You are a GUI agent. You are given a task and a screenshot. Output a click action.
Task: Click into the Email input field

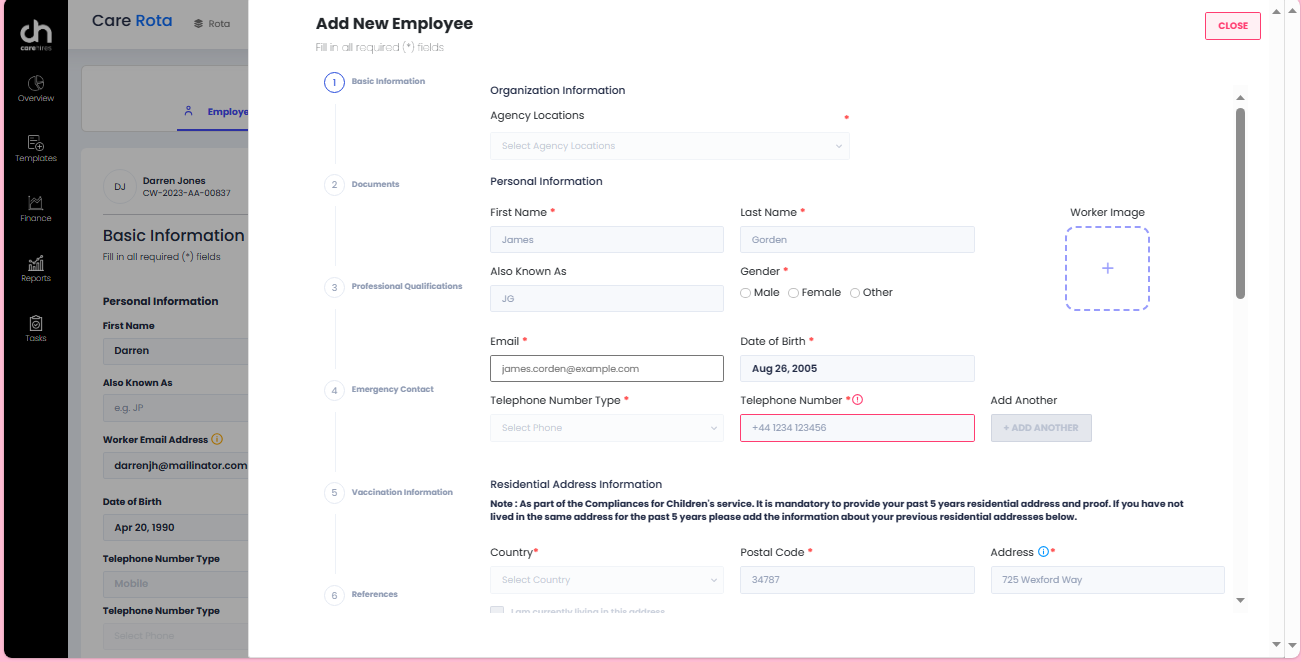pos(606,368)
